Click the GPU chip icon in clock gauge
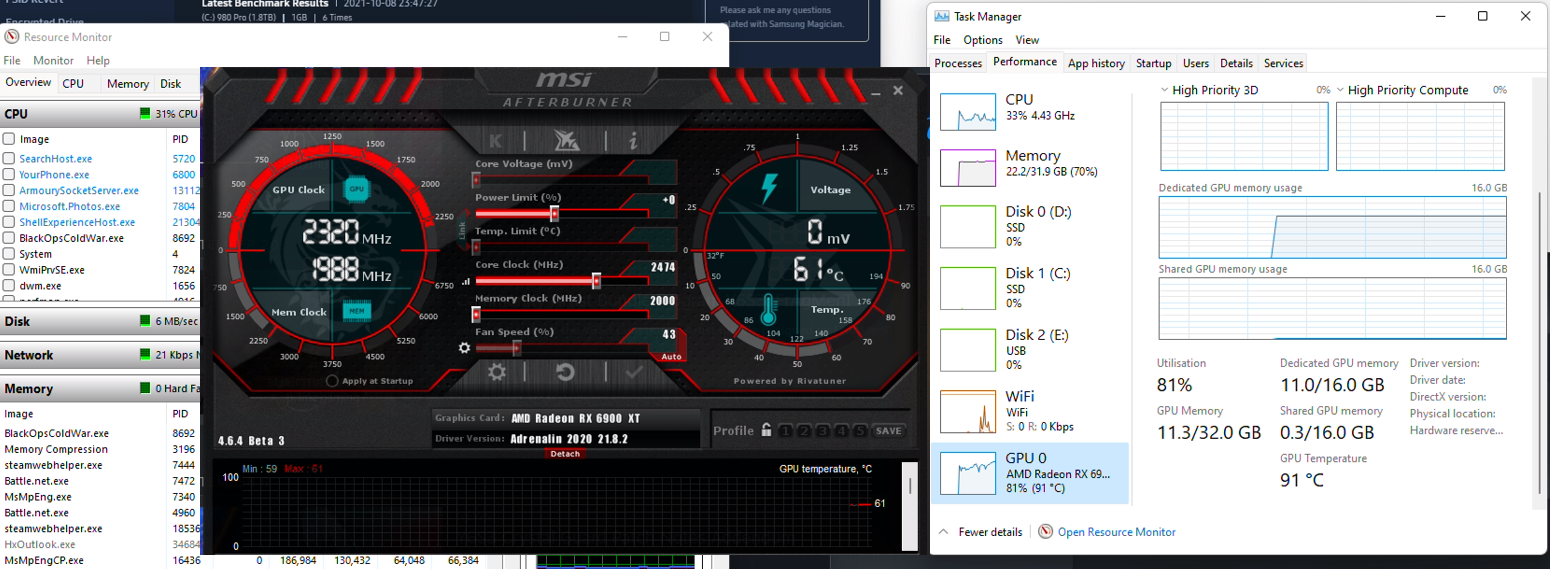Screen dimensions: 1550x569 point(355,188)
